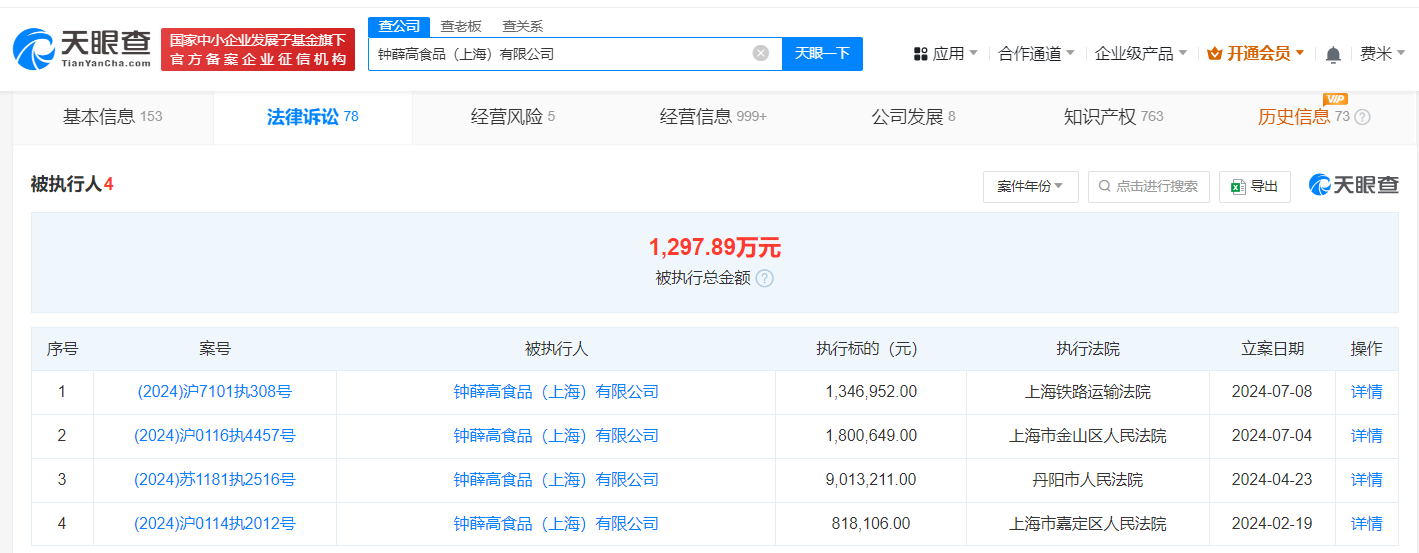
Task: Open case (2024)沪7101执308号
Action: (214, 392)
